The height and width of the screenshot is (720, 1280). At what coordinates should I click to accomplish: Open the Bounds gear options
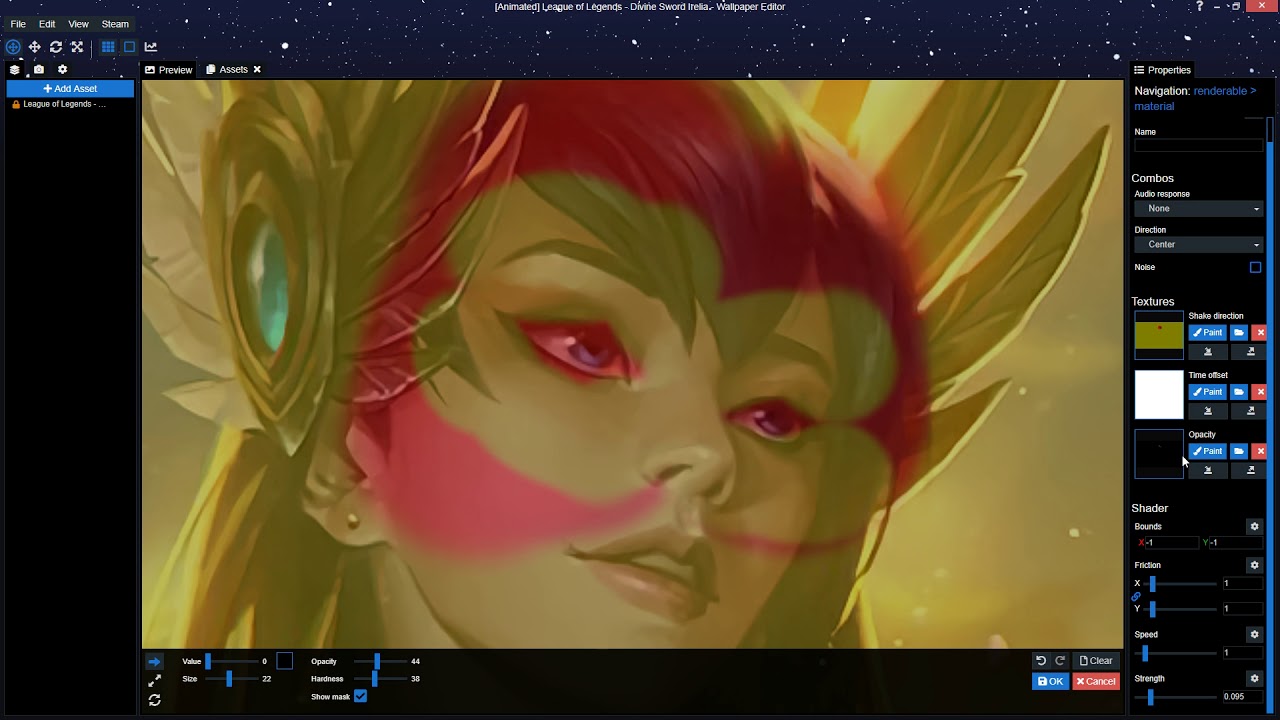1254,527
